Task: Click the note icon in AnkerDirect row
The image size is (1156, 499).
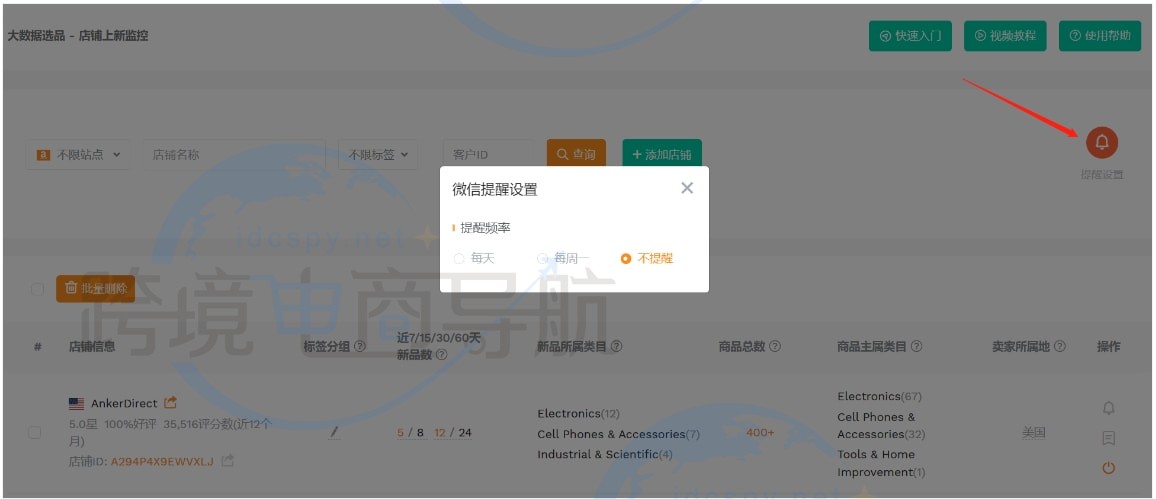Action: coord(1108,438)
